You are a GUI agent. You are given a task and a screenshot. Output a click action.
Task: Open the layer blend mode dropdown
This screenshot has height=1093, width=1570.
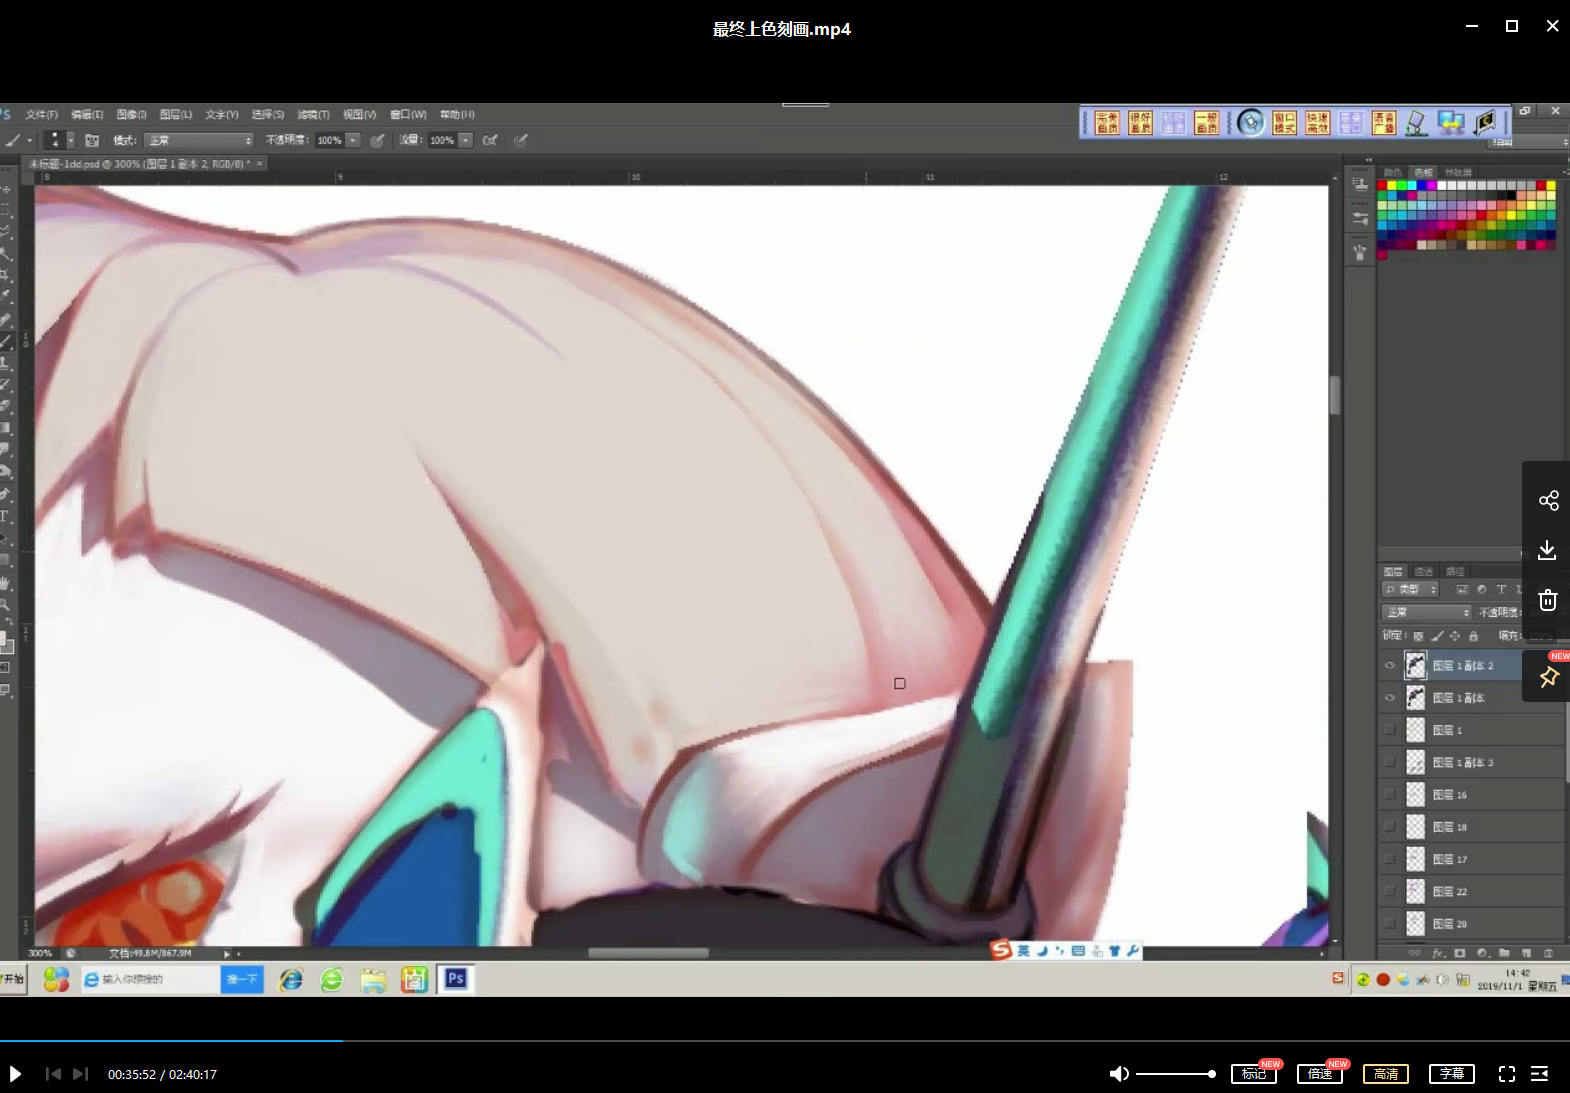click(x=1426, y=612)
